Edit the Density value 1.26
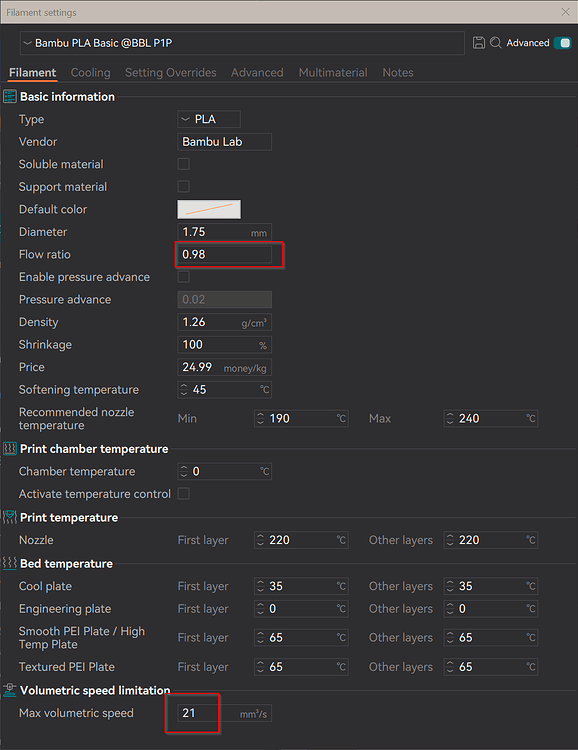The image size is (578, 750). 224,322
